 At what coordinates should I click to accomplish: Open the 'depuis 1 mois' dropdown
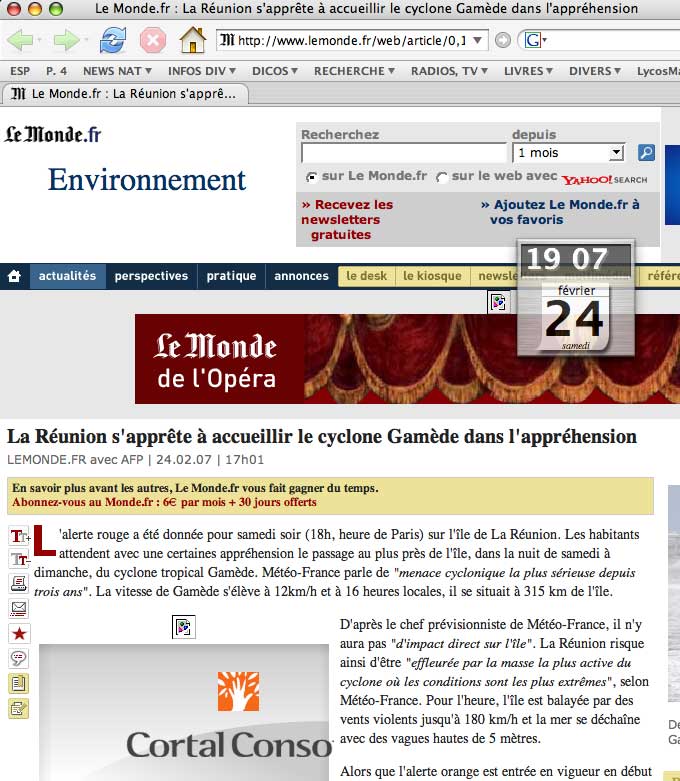(x=568, y=152)
